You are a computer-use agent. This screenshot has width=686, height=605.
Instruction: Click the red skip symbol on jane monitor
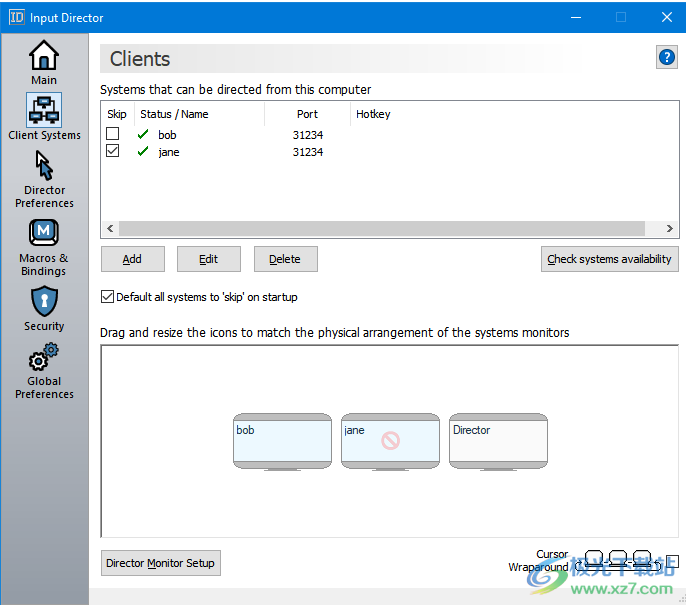point(390,441)
